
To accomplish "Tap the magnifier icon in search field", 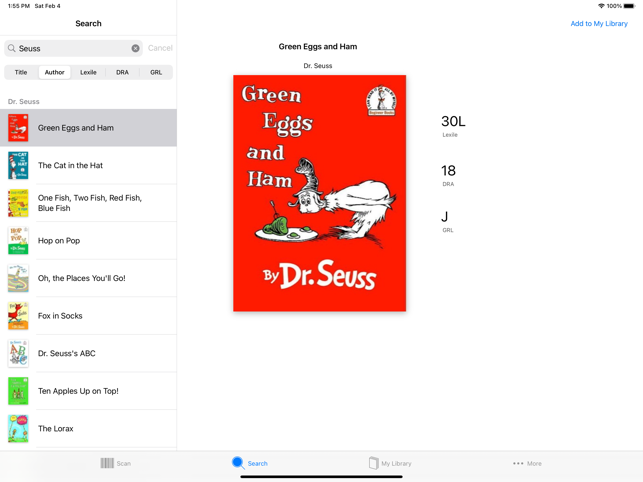I will click(12, 48).
